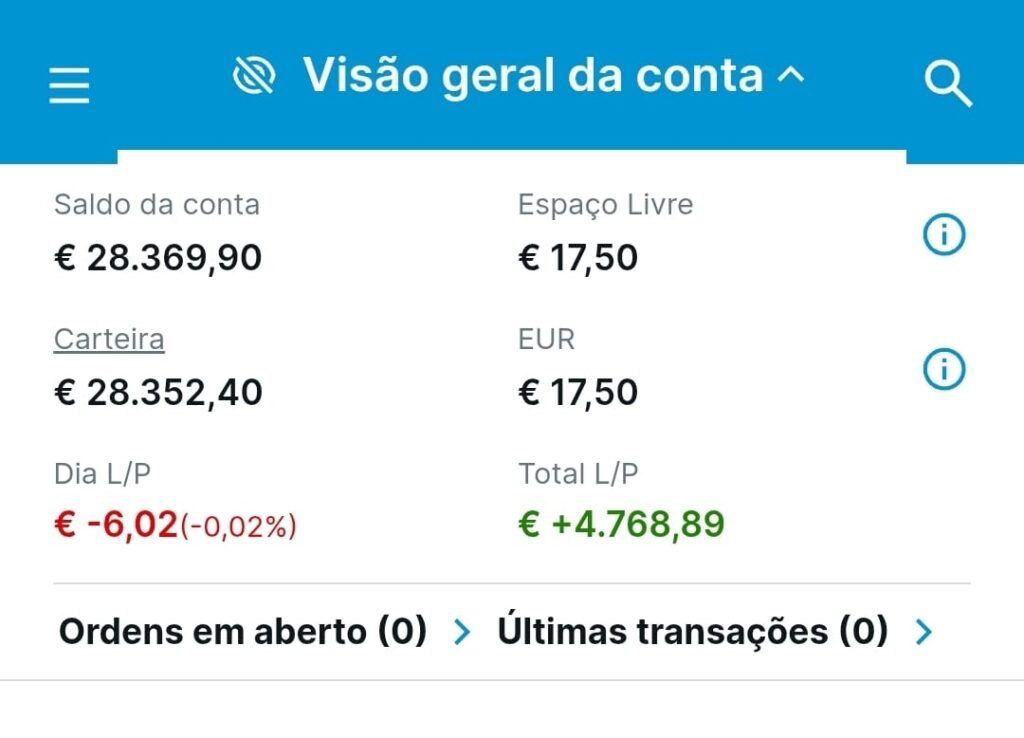Click the Total L/P gain figure

622,523
